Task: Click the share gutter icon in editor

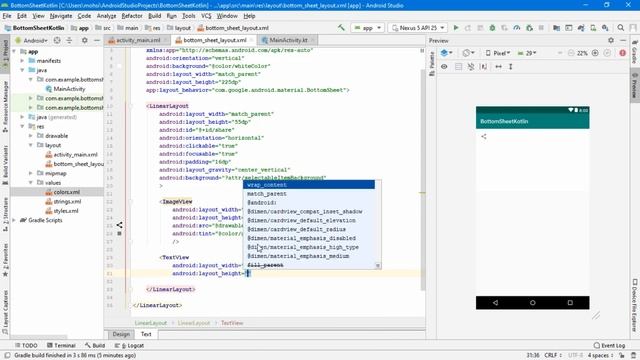Action: coord(119,225)
